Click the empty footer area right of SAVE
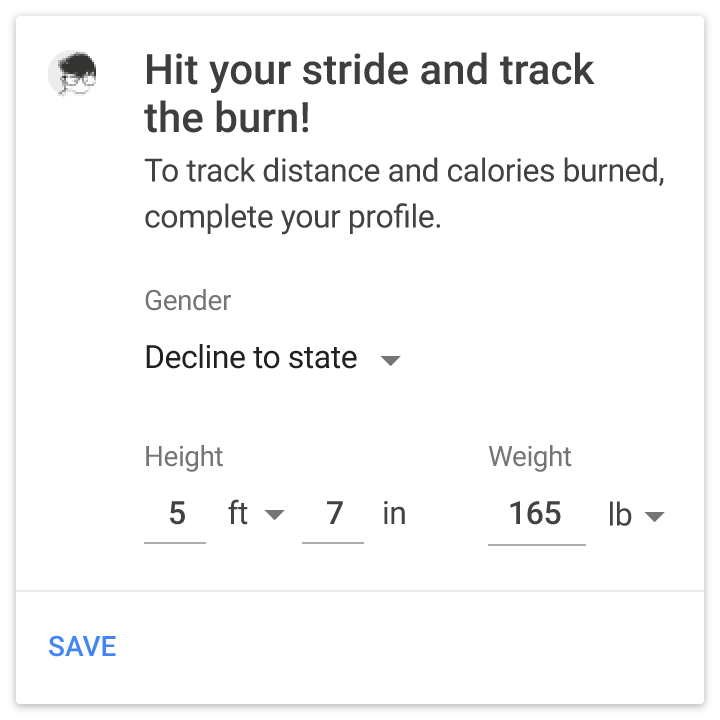This screenshot has width=720, height=720. (x=420, y=647)
